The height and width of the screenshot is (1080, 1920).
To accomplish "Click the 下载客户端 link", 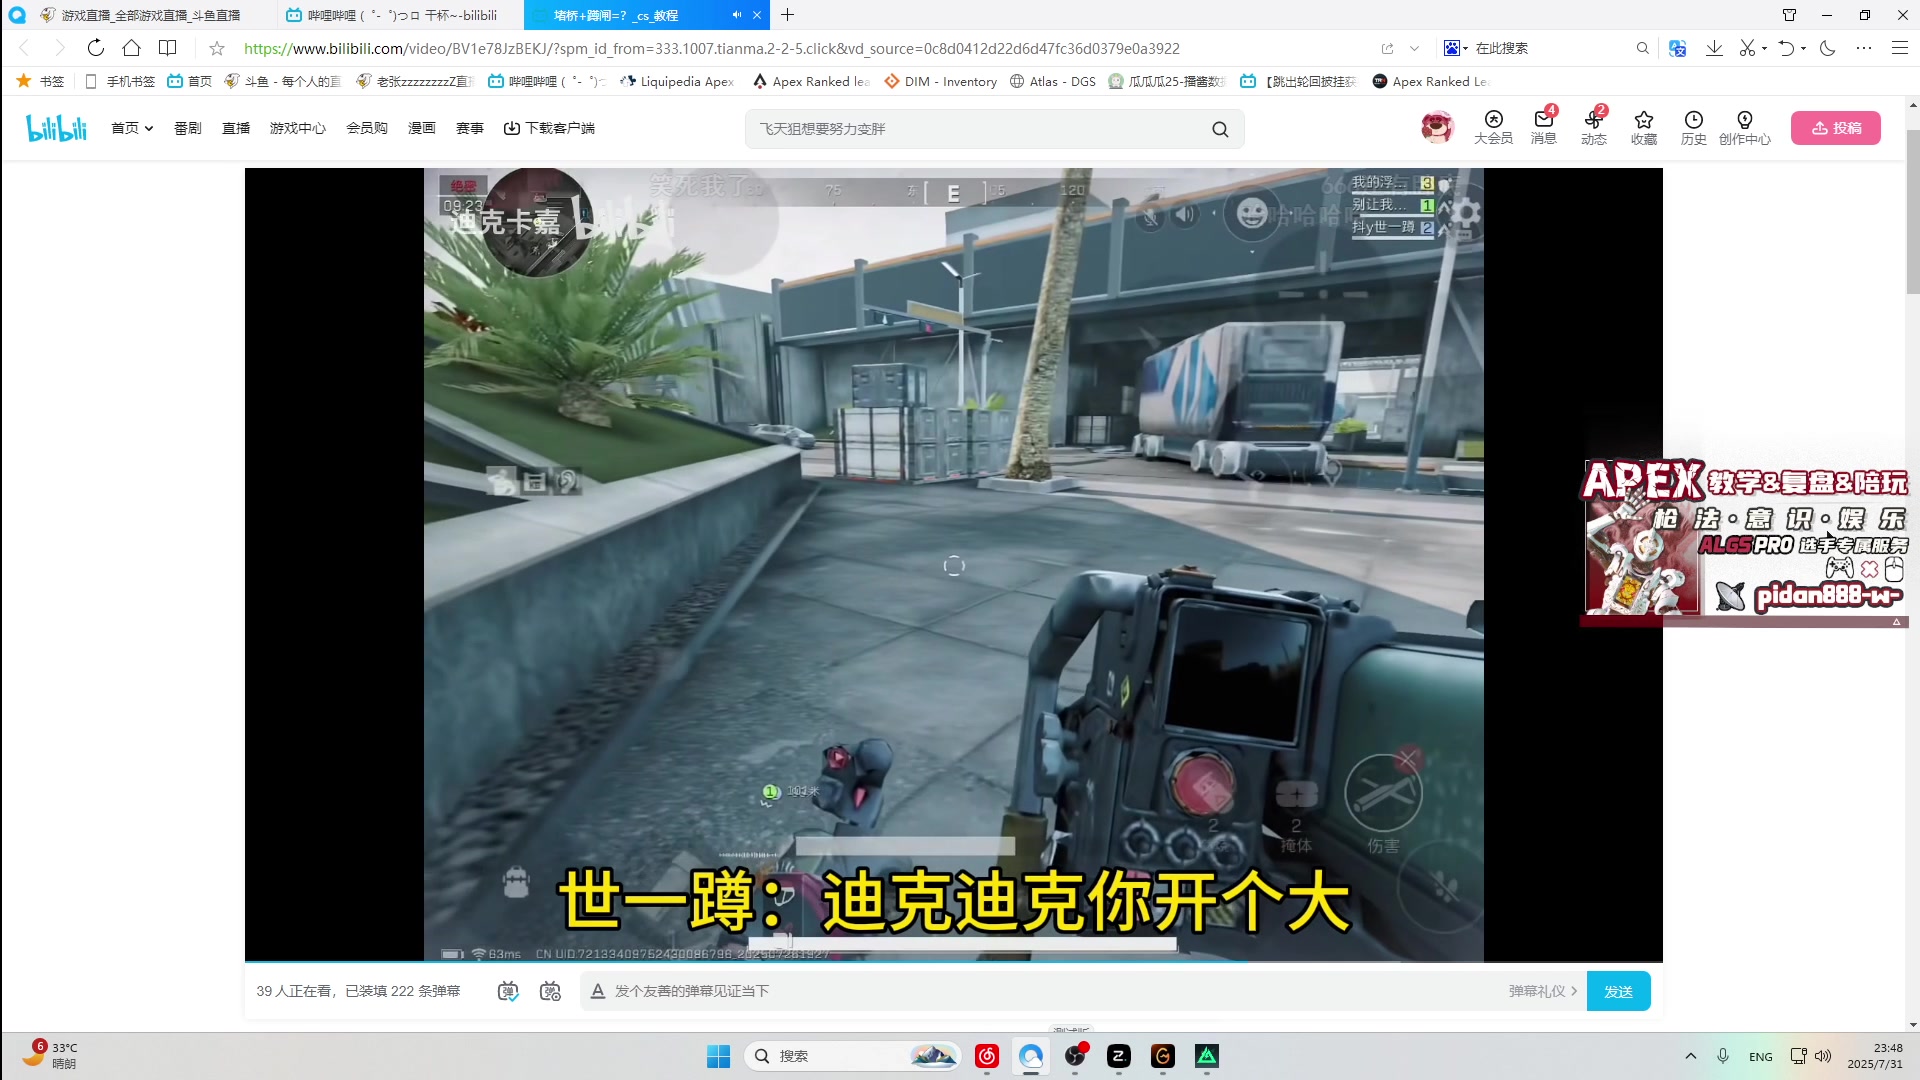I will pyautogui.click(x=549, y=128).
